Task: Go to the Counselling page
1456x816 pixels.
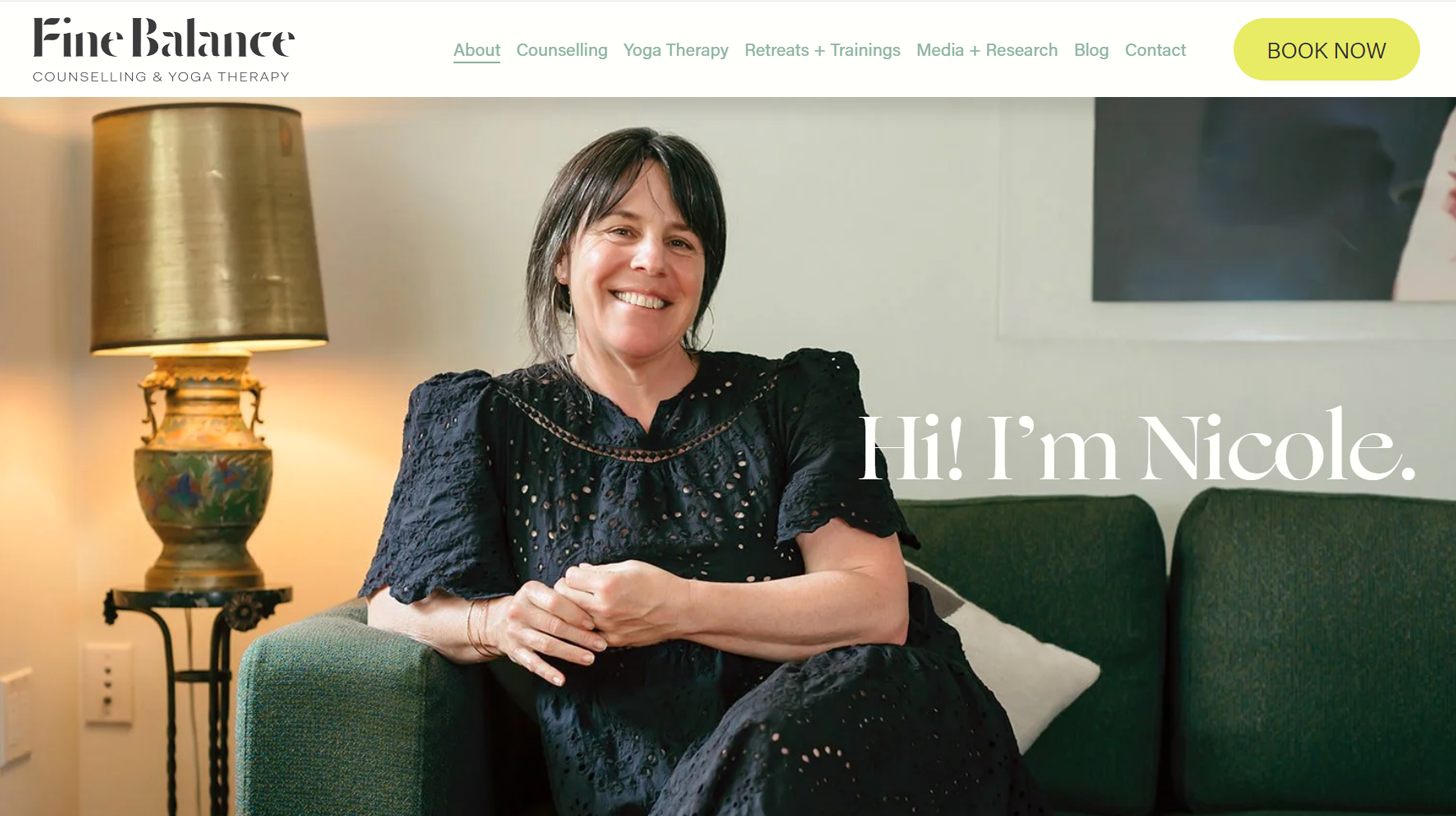Action: 562,50
